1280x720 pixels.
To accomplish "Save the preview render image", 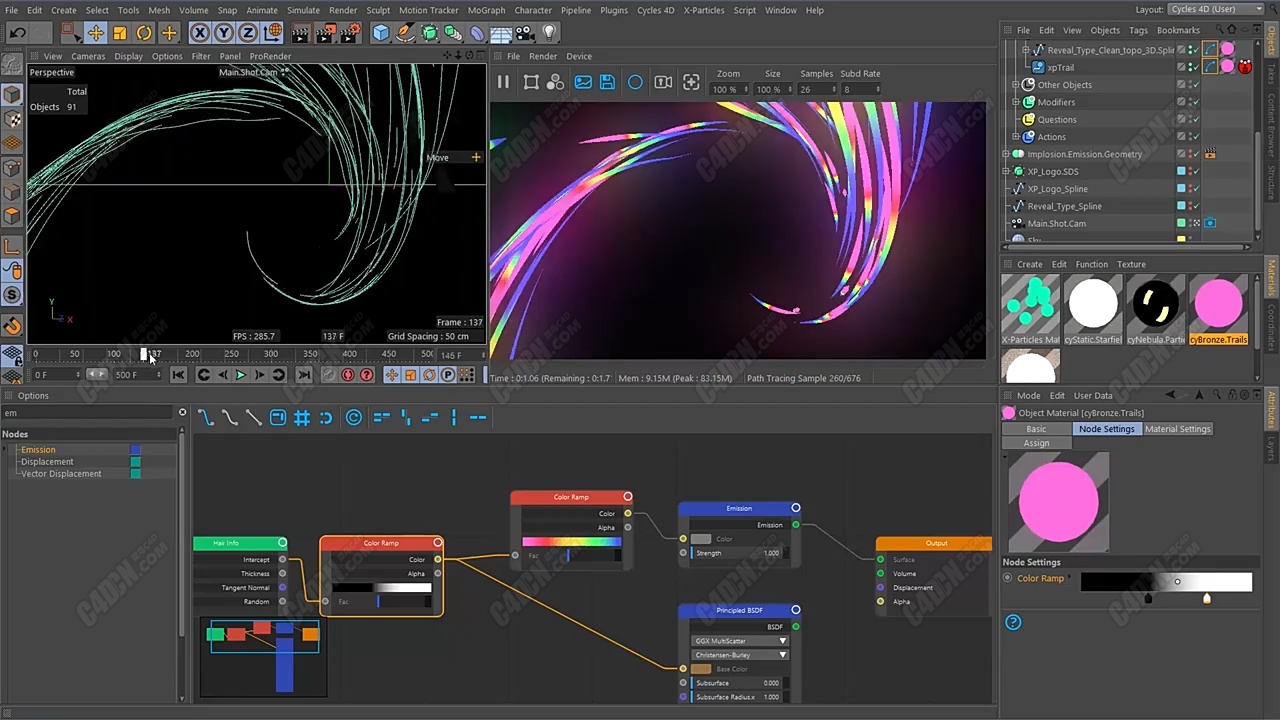I will point(607,82).
